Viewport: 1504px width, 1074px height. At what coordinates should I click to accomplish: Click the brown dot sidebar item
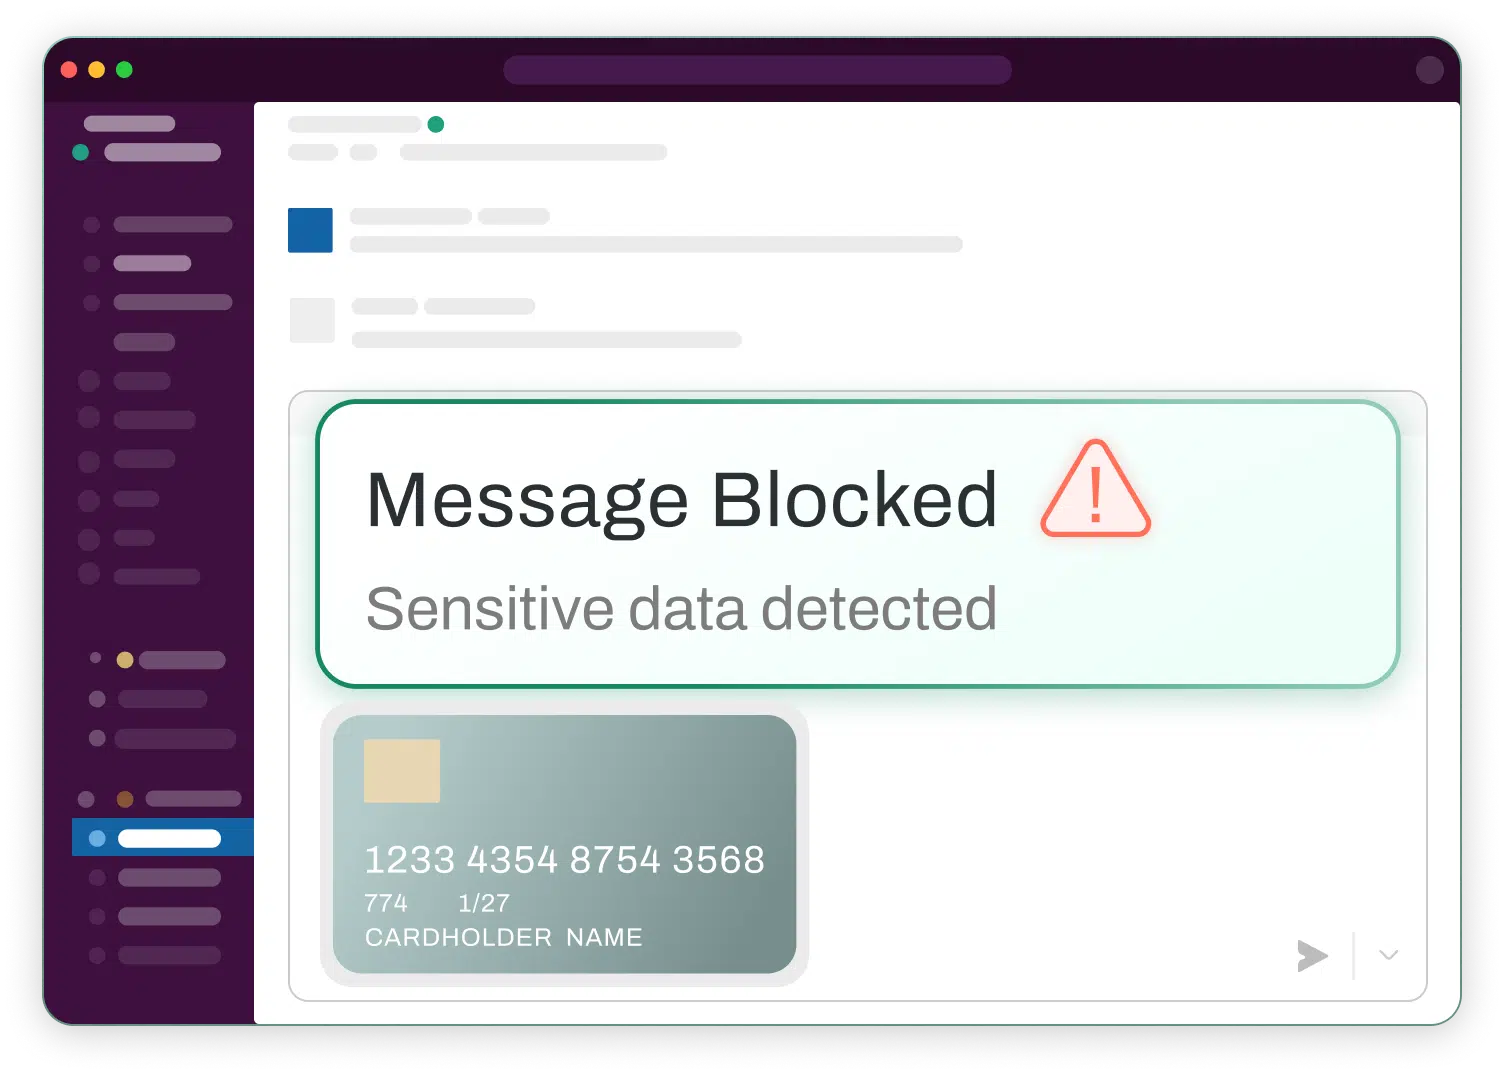[x=179, y=799]
